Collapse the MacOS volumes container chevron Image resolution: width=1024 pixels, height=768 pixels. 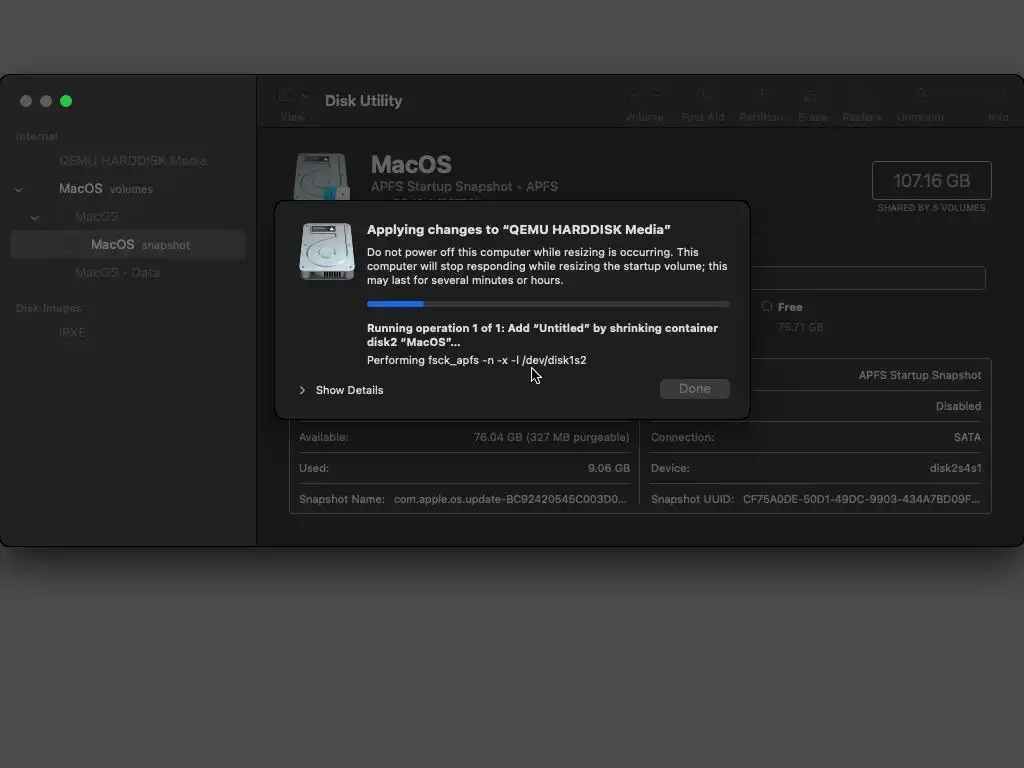(19, 189)
